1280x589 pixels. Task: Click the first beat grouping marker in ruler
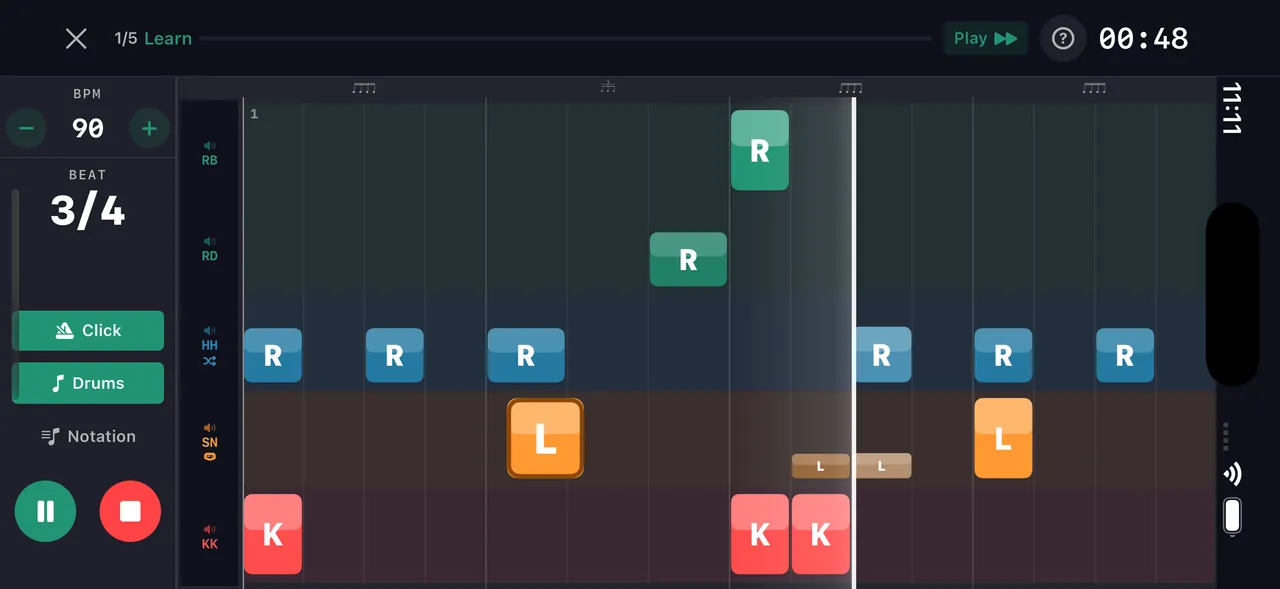[364, 88]
